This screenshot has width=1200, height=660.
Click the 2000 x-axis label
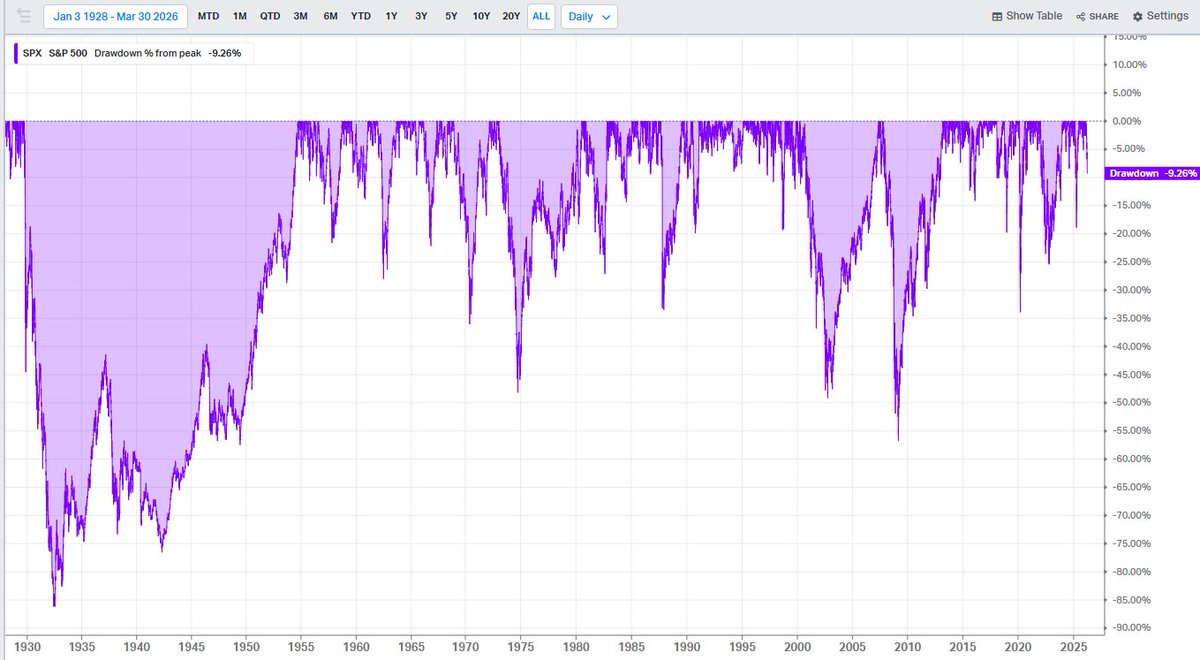pos(798,646)
